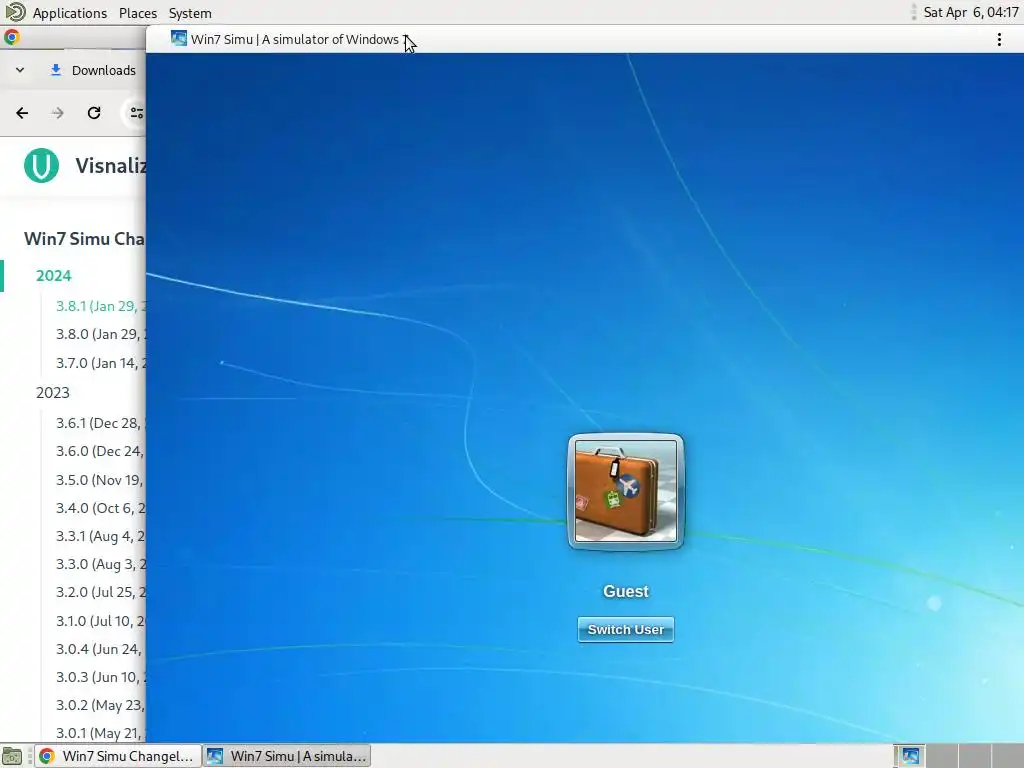Click the Visnalize site name
The height and width of the screenshot is (768, 1024).
pos(110,165)
